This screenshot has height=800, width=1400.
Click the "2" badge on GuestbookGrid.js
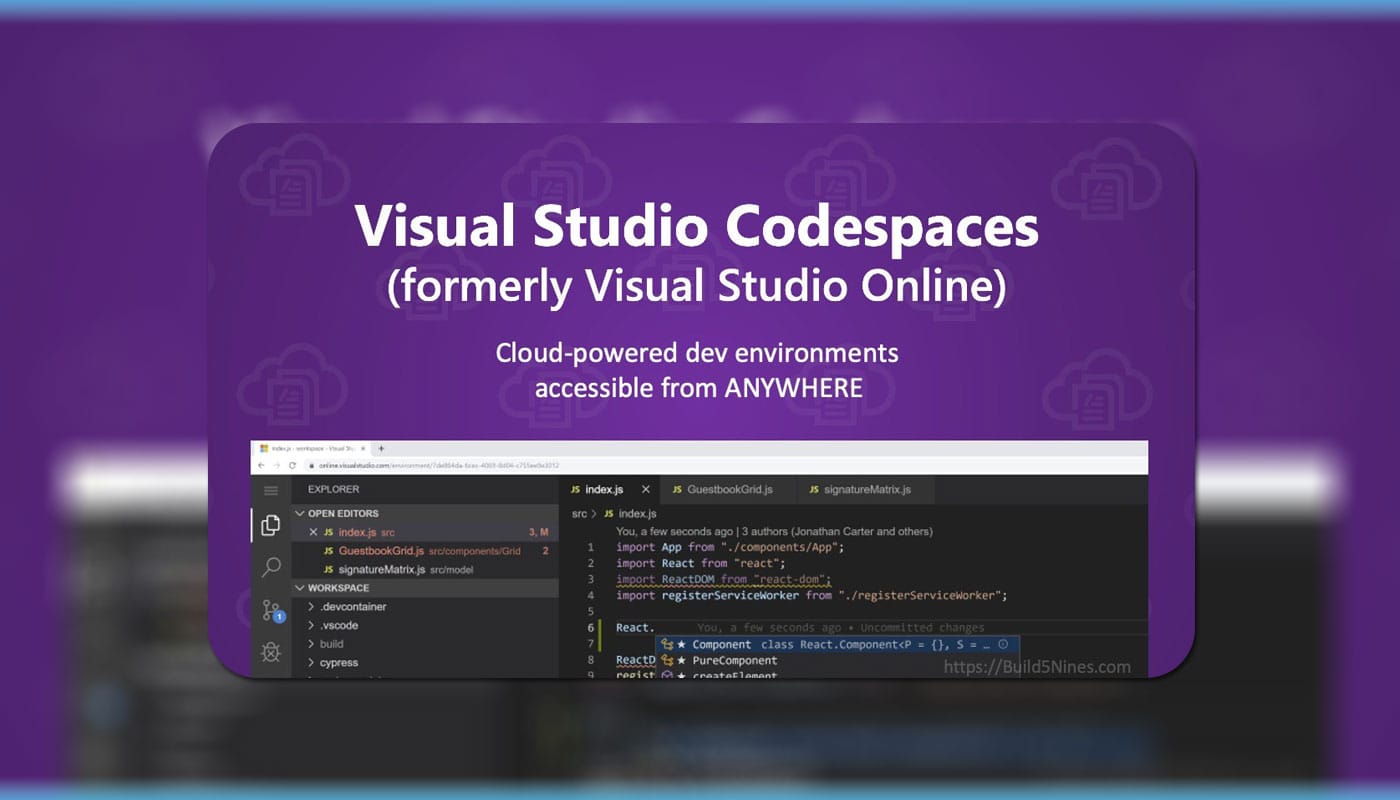click(545, 551)
